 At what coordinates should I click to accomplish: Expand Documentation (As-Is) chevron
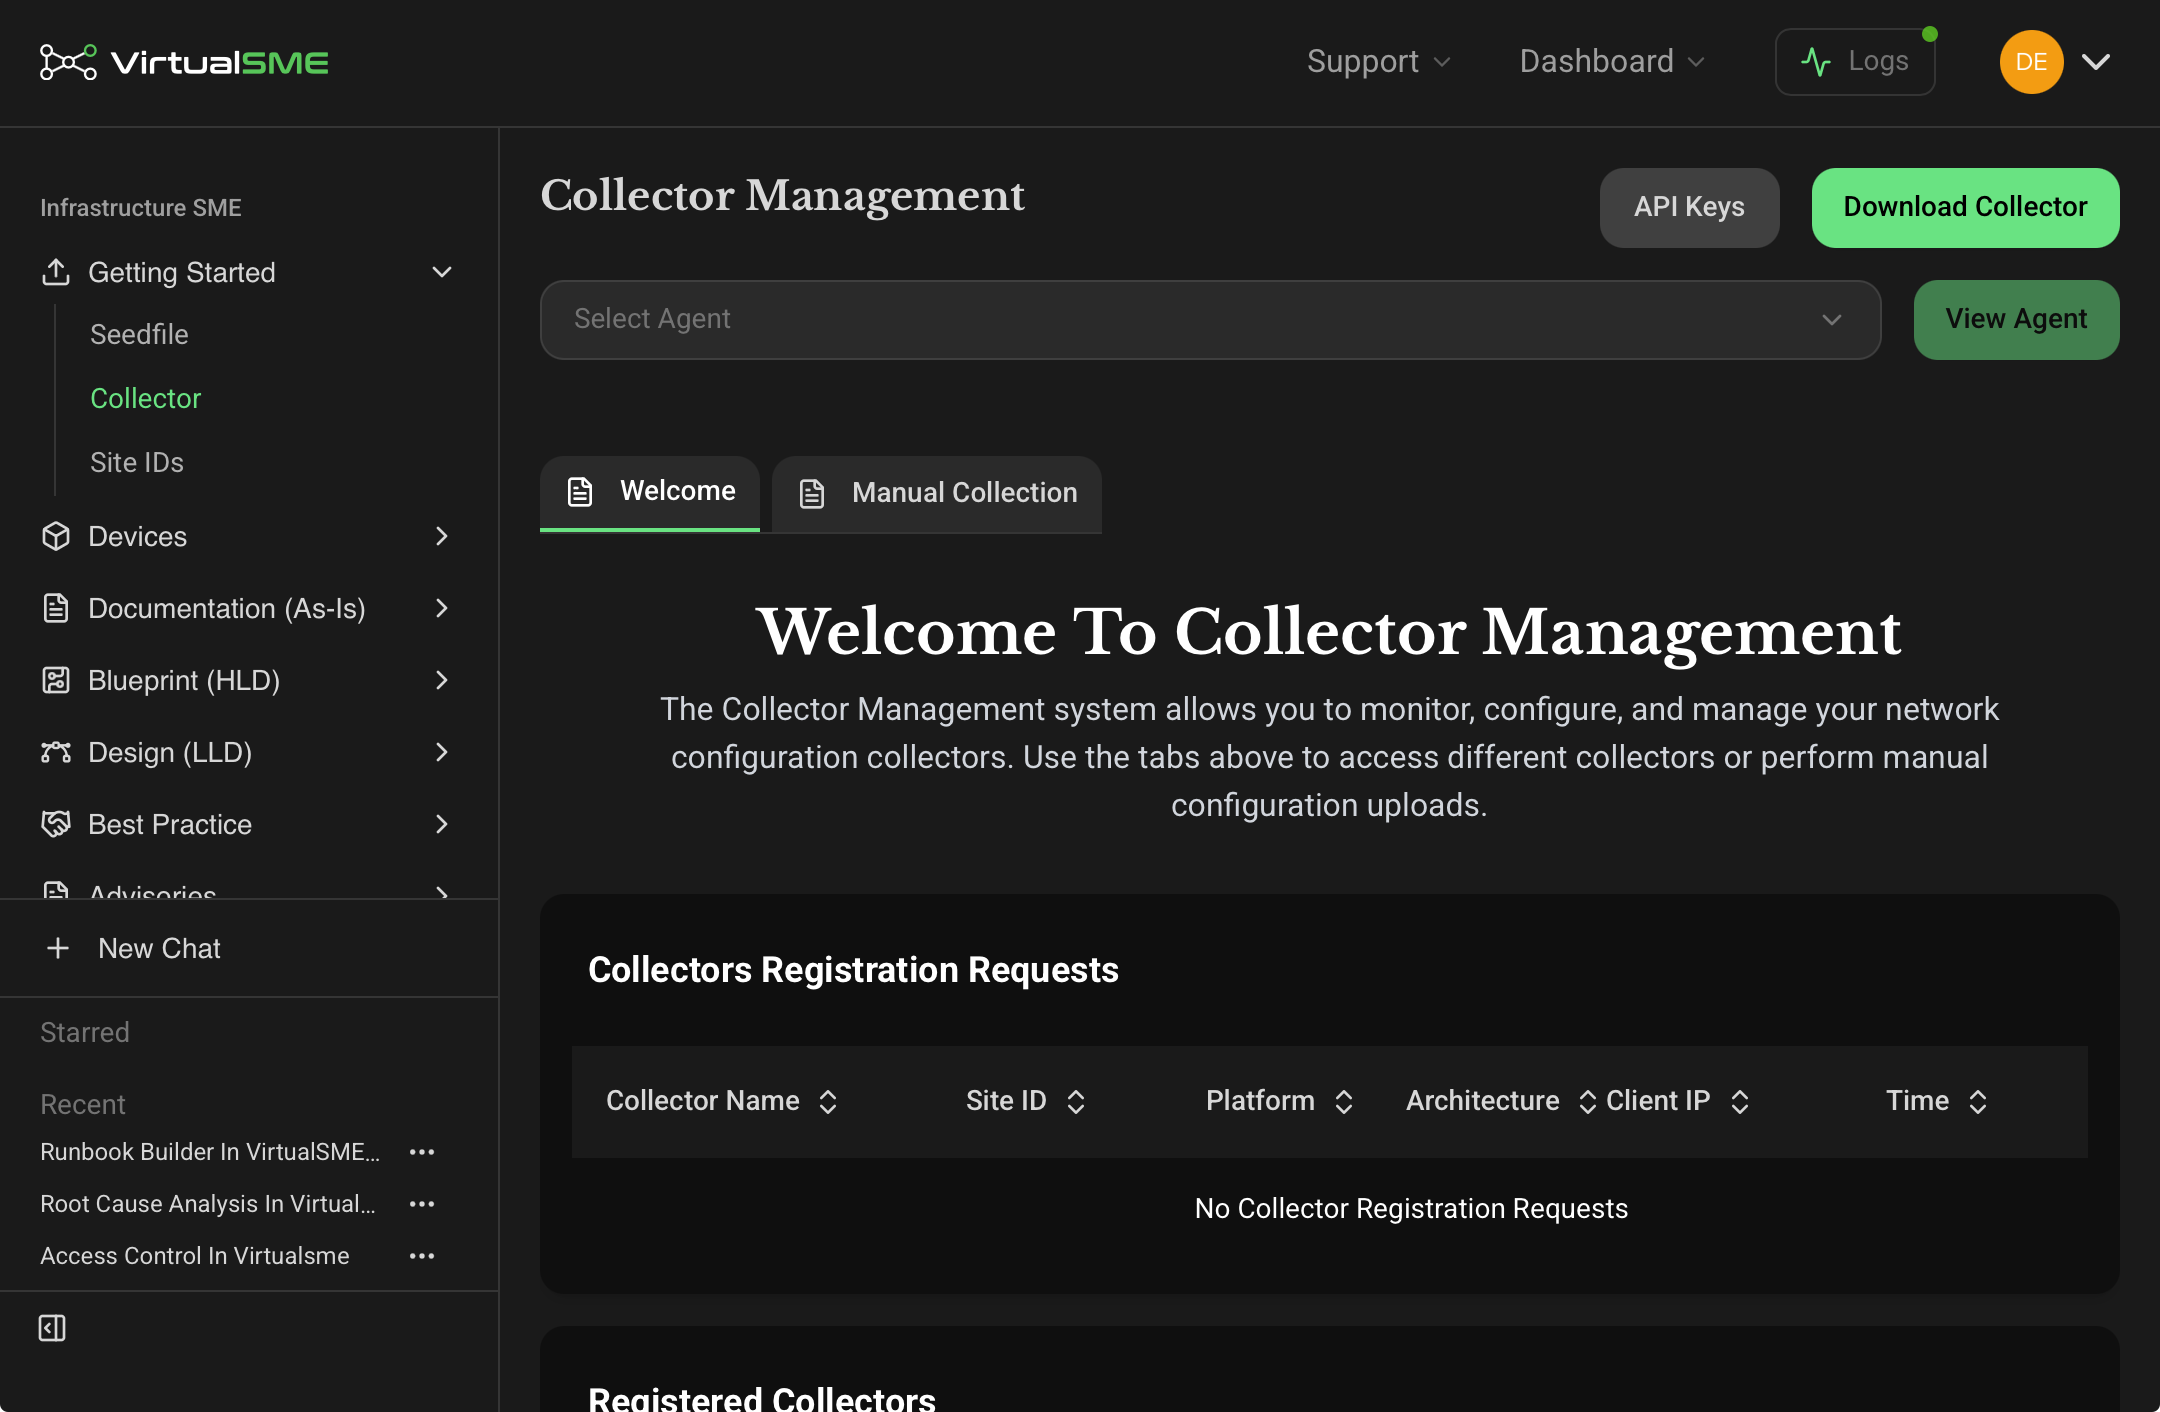click(x=442, y=608)
